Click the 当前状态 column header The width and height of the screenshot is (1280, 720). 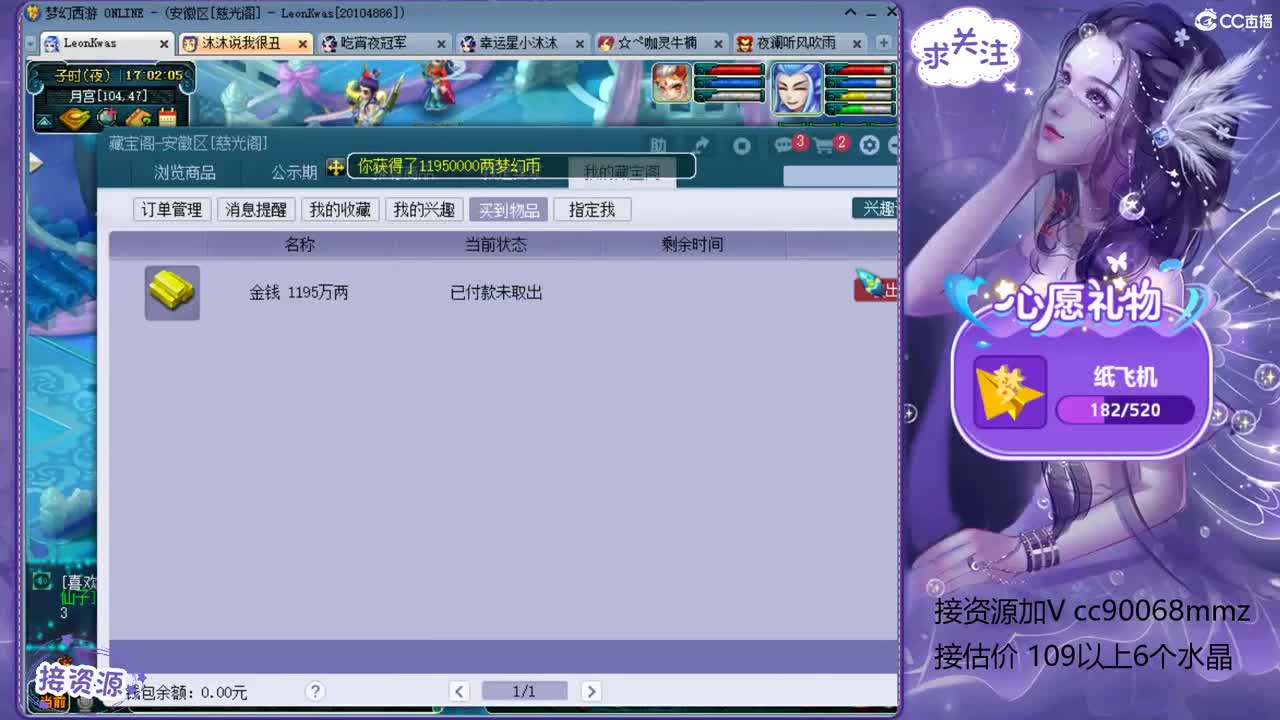point(496,244)
